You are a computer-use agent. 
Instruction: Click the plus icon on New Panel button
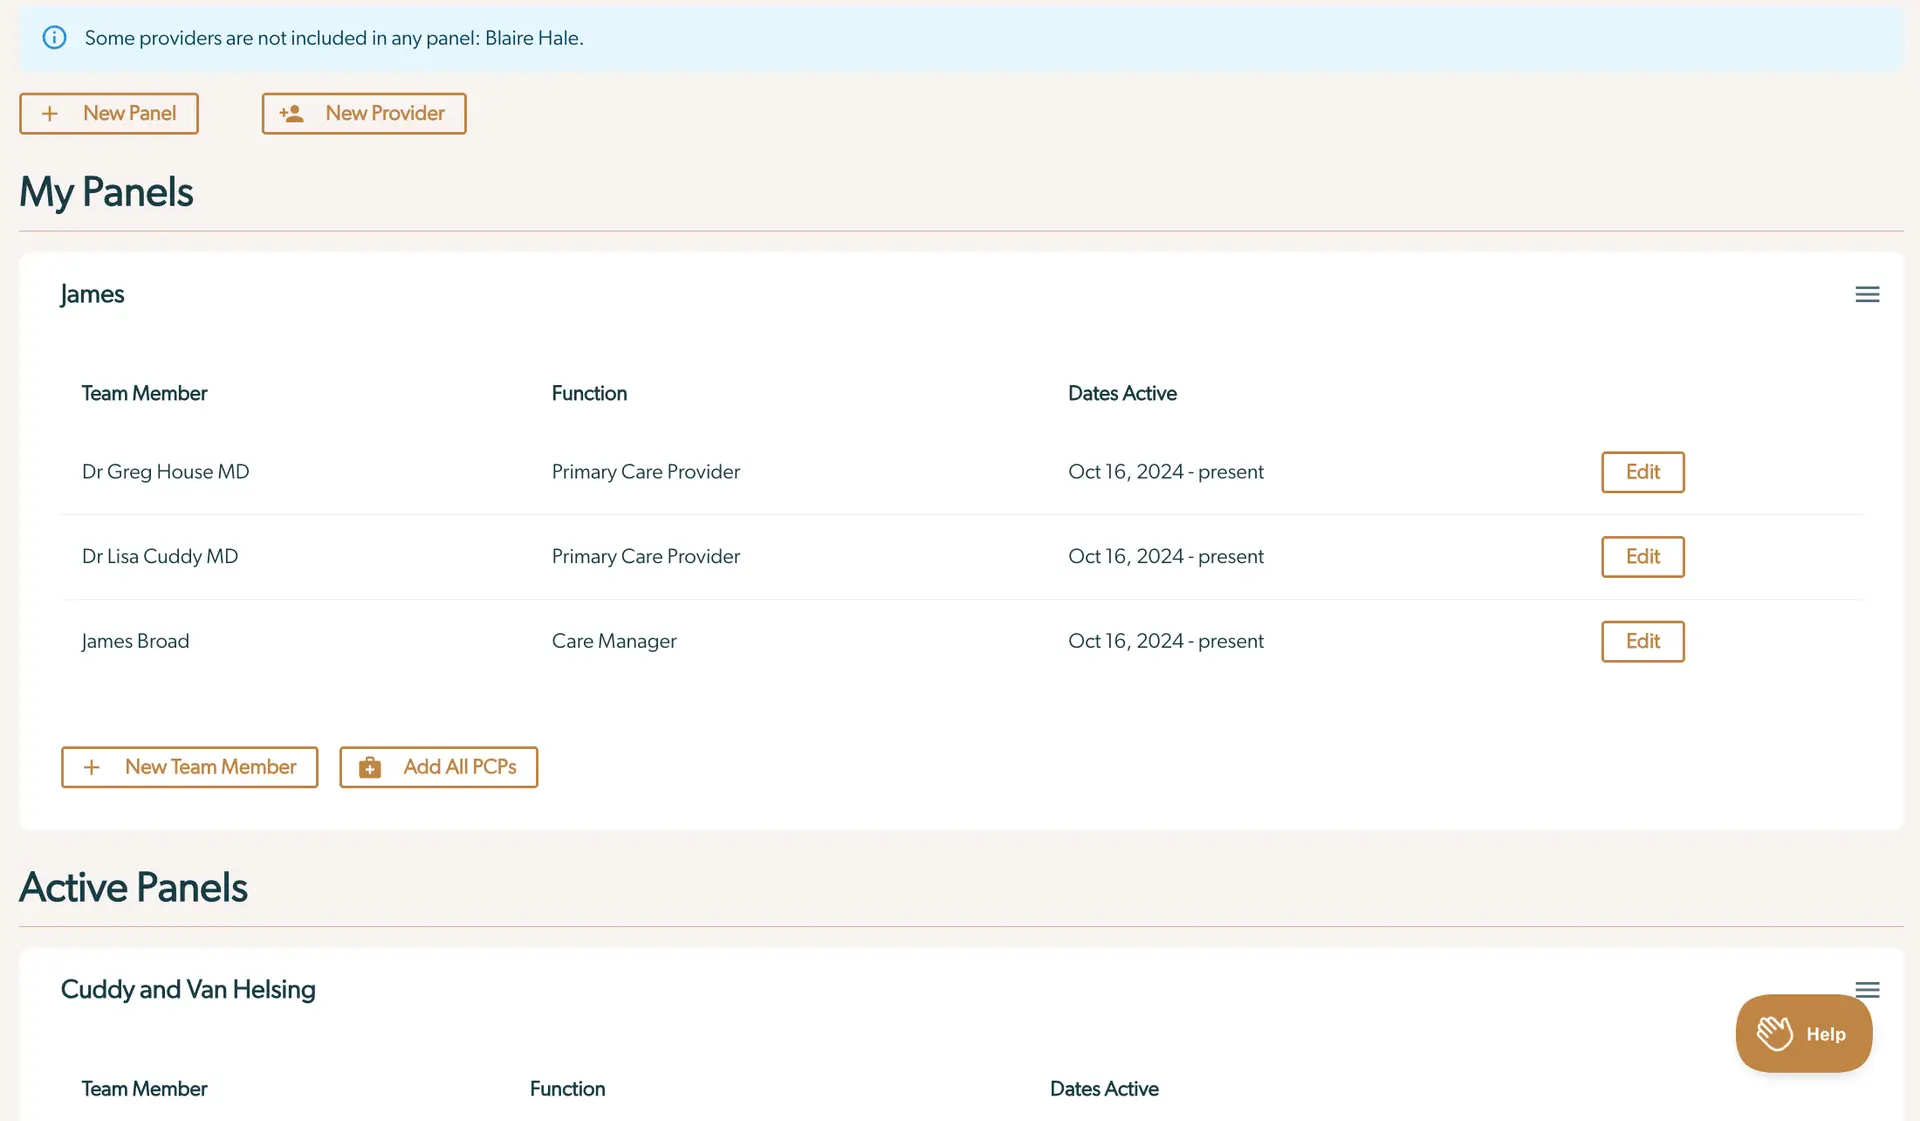50,113
